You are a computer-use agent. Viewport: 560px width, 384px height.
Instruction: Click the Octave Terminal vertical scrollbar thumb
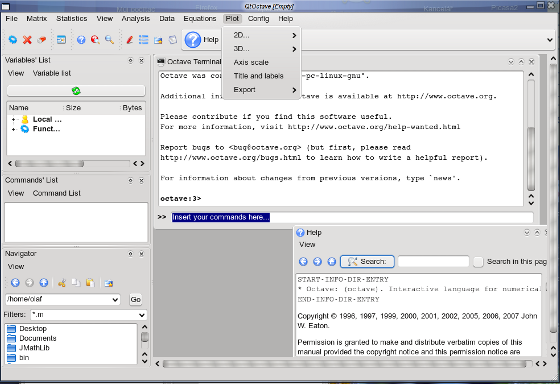pos(531,159)
